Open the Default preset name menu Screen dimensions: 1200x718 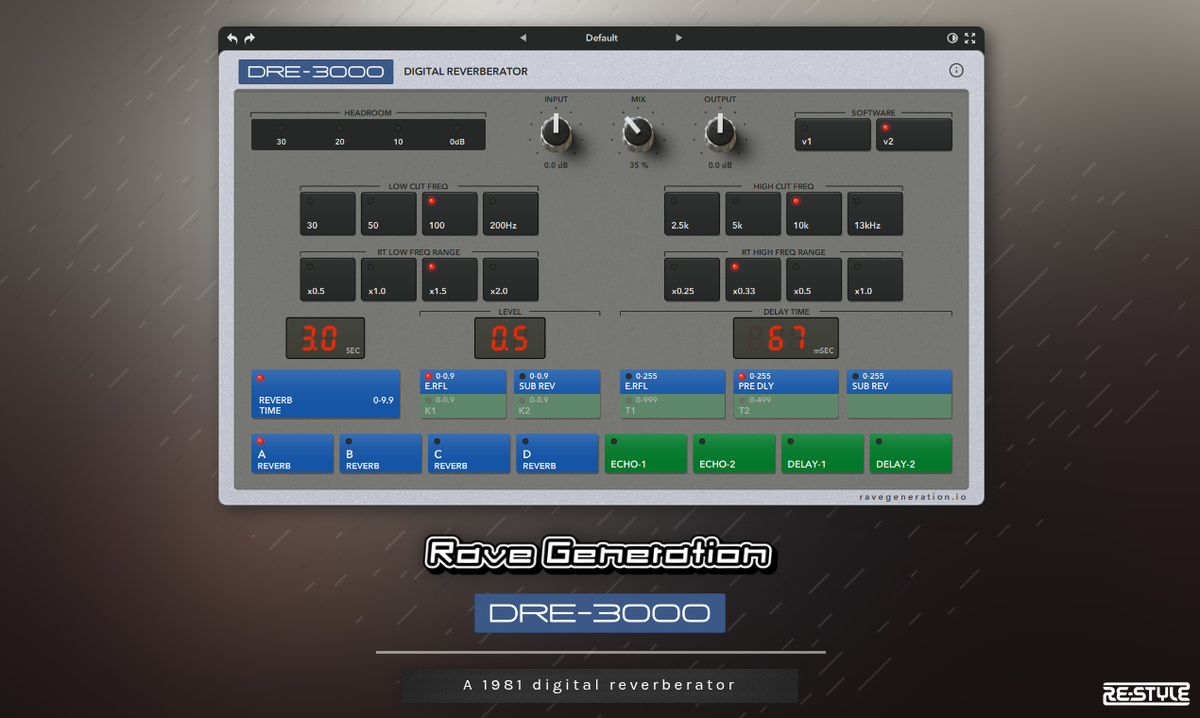tap(601, 38)
